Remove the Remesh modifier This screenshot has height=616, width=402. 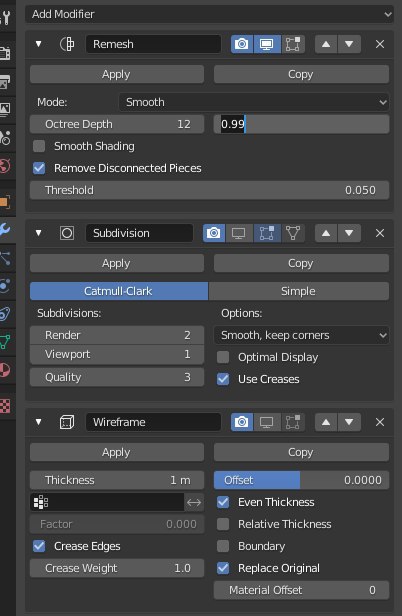pyautogui.click(x=380, y=44)
